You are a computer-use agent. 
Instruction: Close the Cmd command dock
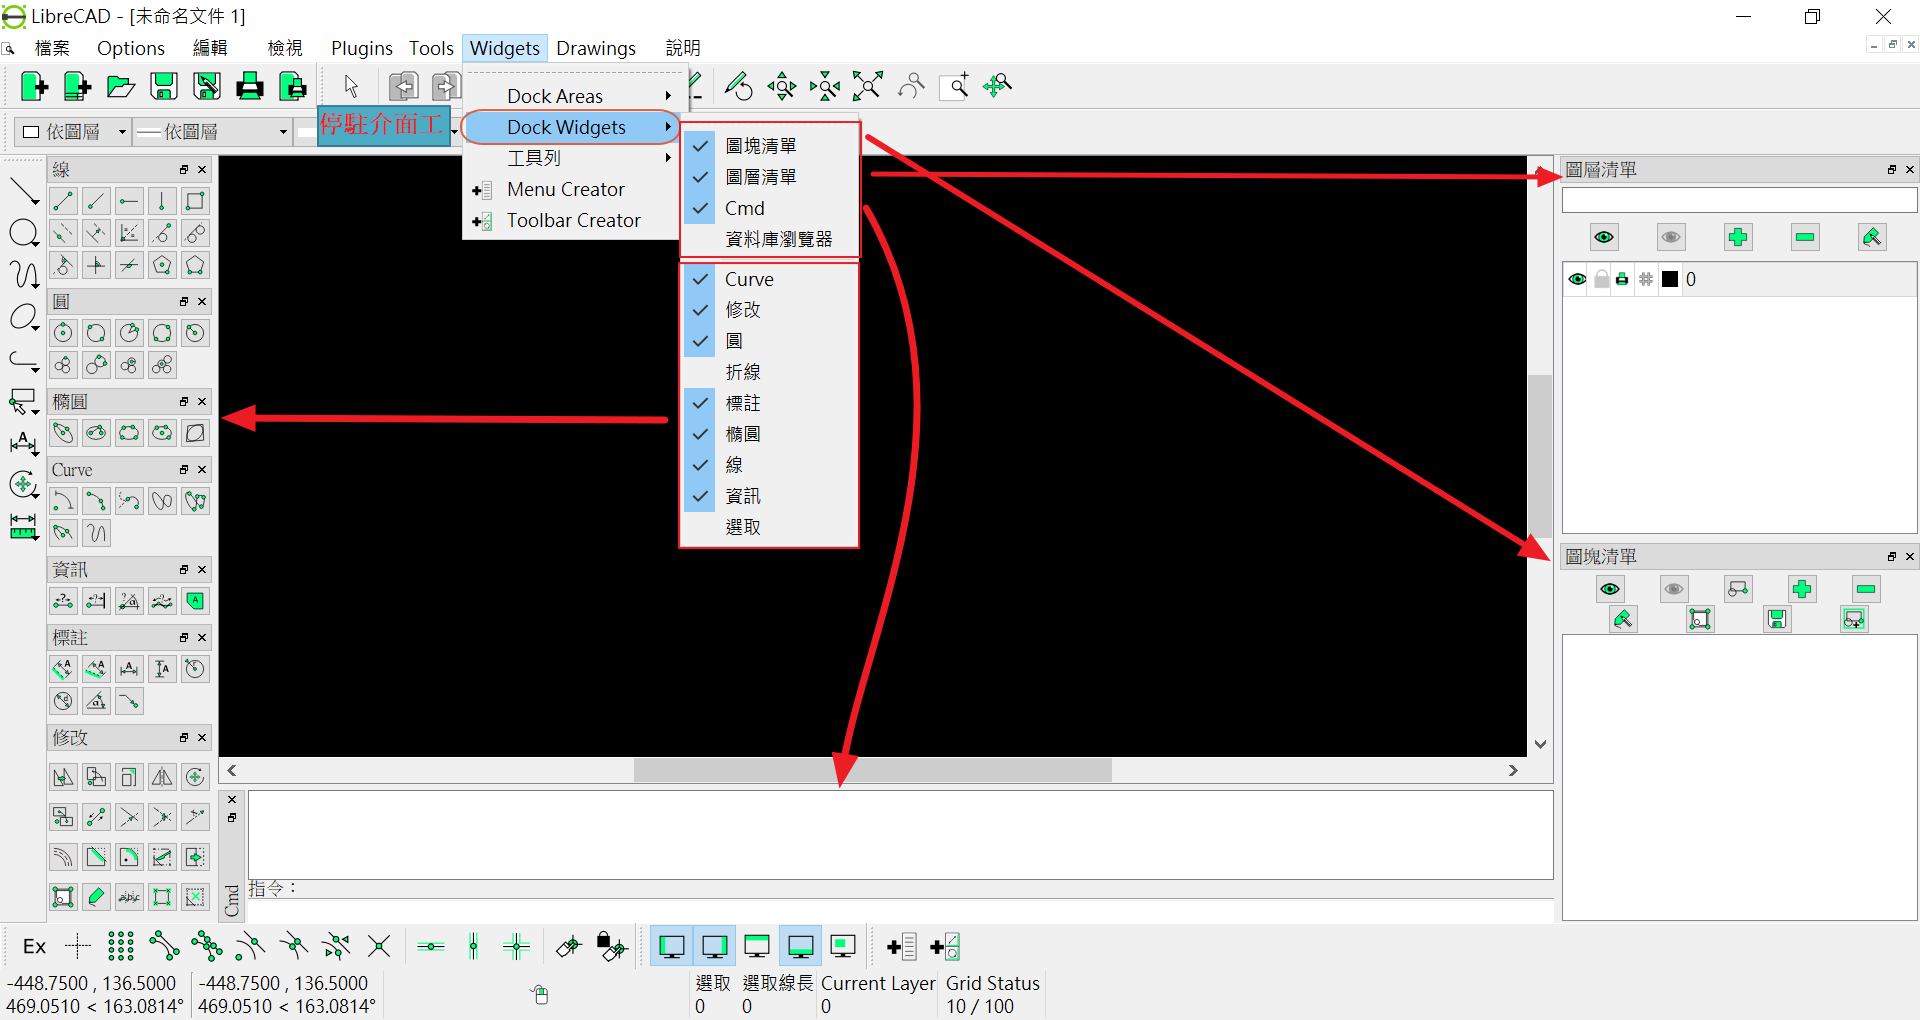click(x=232, y=800)
